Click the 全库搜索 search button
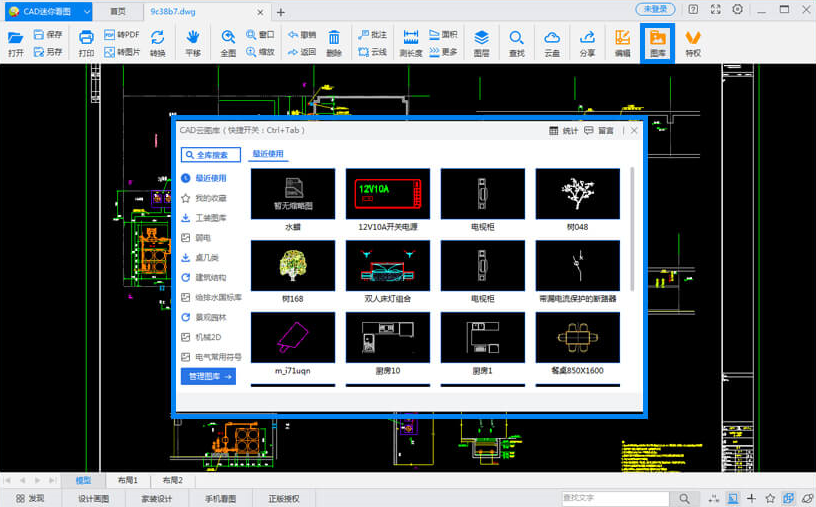The image size is (816, 507). click(211, 155)
